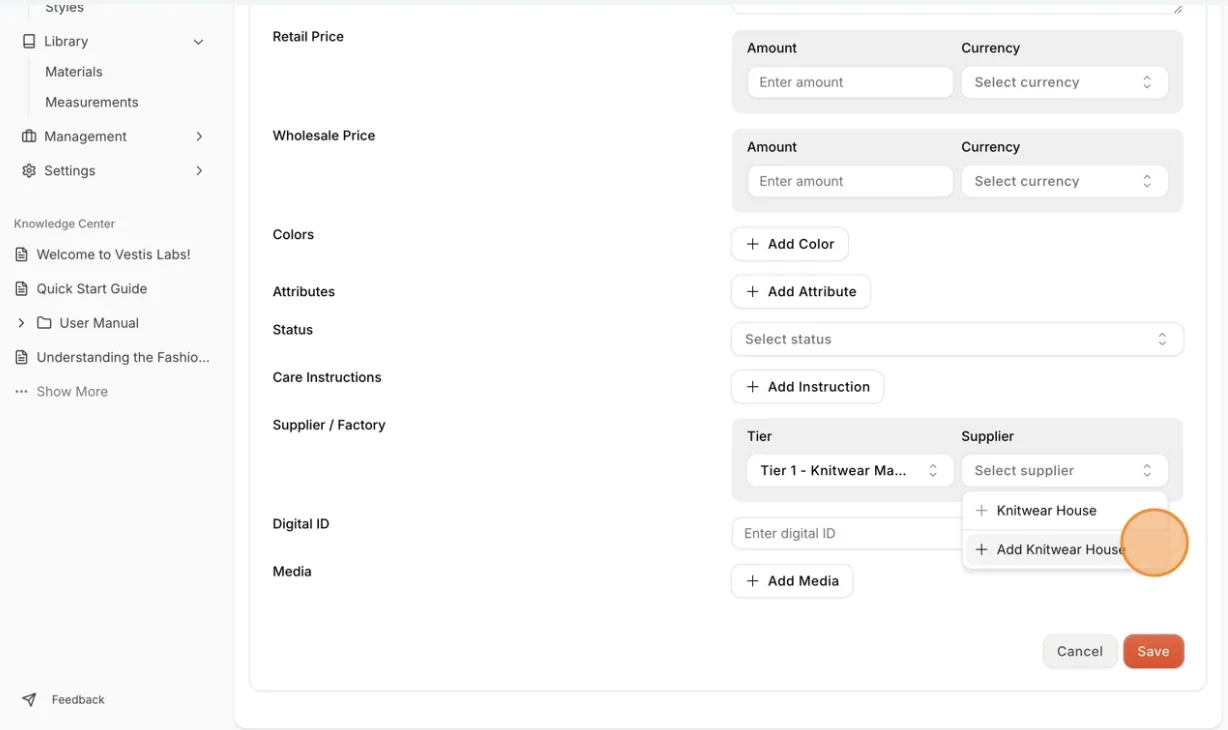Focus the Enter digital ID field
Image resolution: width=1228 pixels, height=730 pixels.
tap(846, 534)
